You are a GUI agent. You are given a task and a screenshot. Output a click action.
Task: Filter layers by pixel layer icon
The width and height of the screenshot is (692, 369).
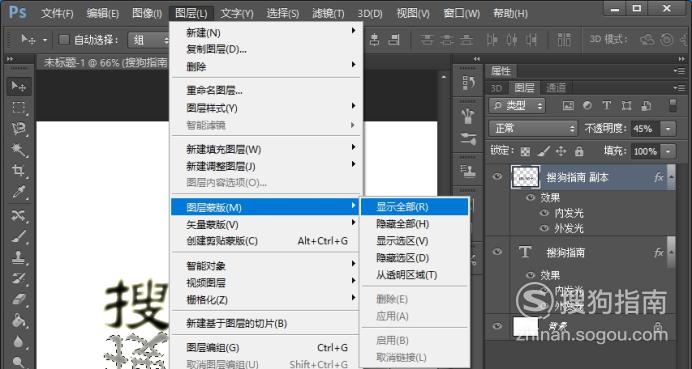coord(568,105)
